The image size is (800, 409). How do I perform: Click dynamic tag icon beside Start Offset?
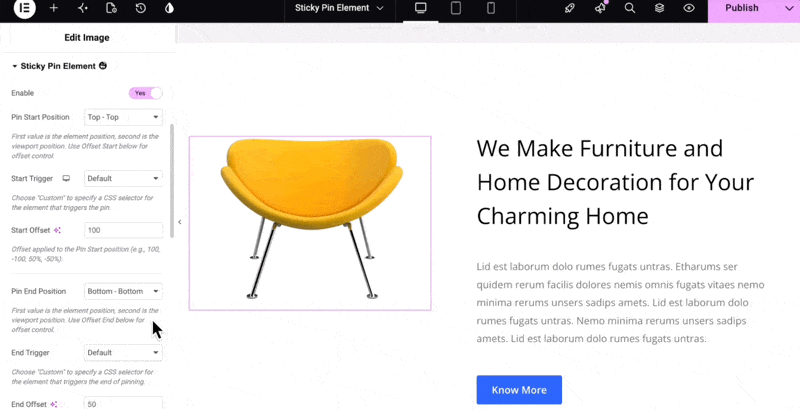coord(57,230)
